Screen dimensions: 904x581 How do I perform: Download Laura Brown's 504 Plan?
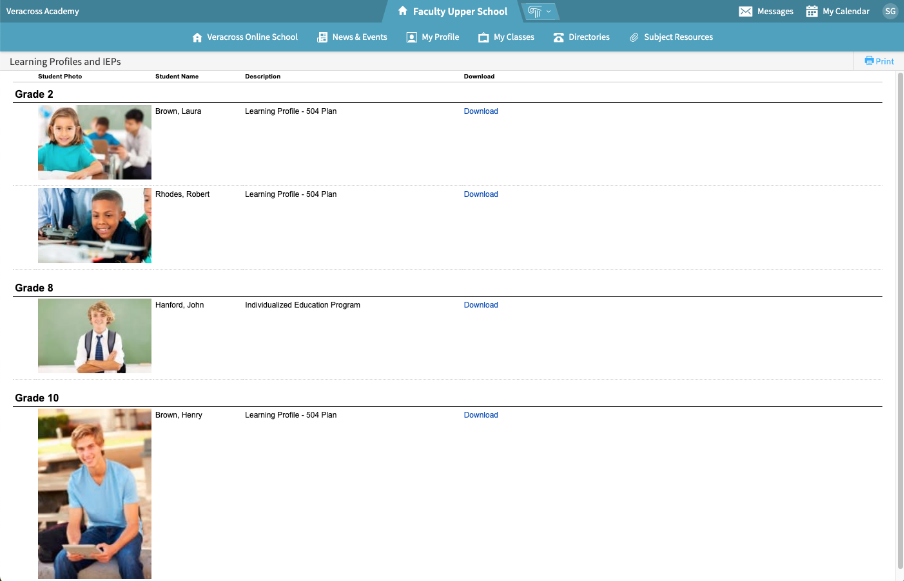click(x=480, y=111)
